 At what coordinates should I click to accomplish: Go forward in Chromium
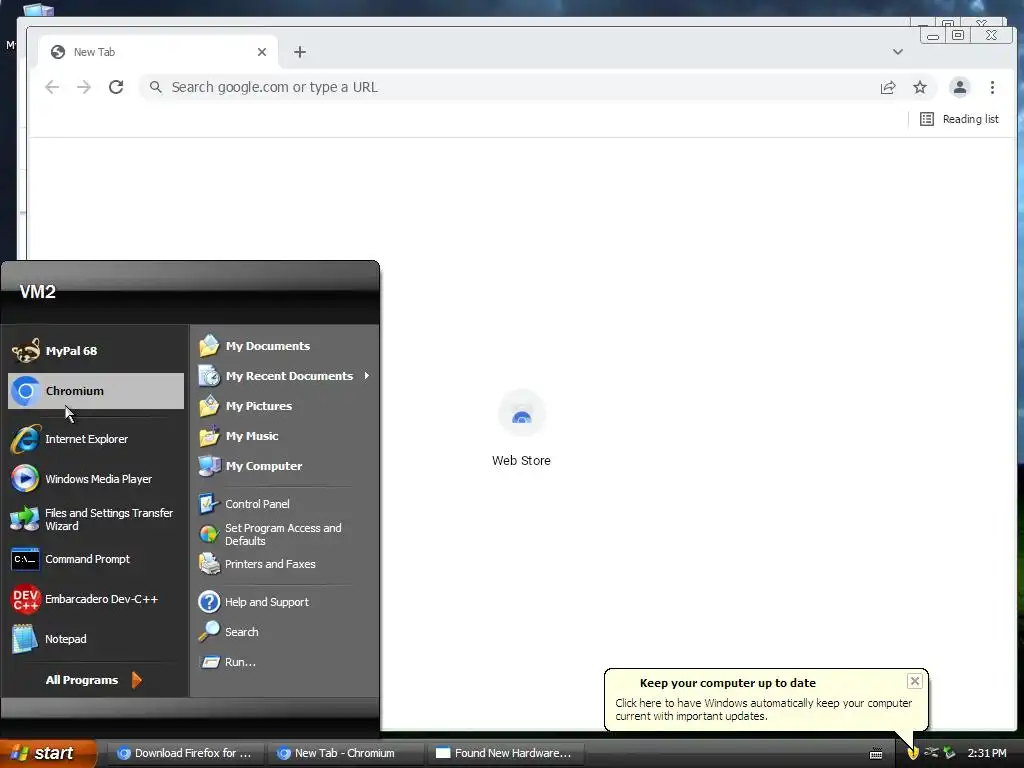(84, 87)
